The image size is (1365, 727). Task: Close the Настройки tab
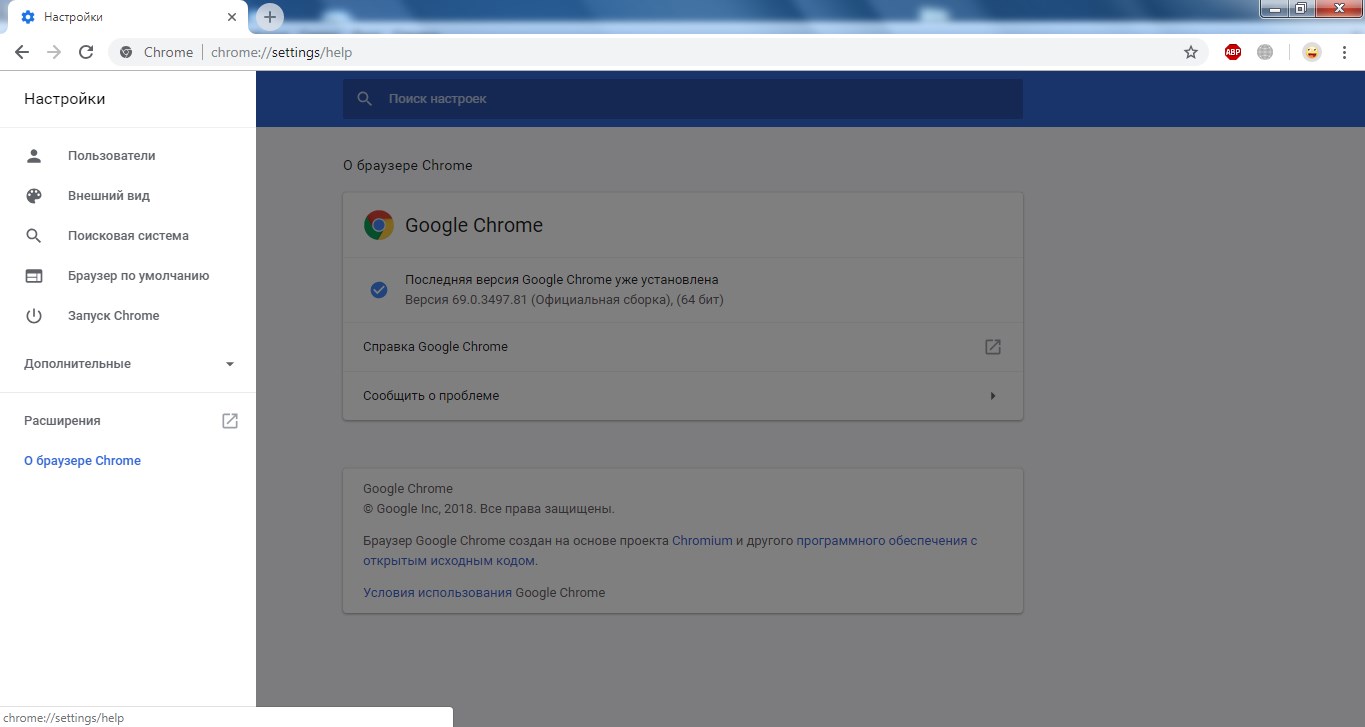232,17
